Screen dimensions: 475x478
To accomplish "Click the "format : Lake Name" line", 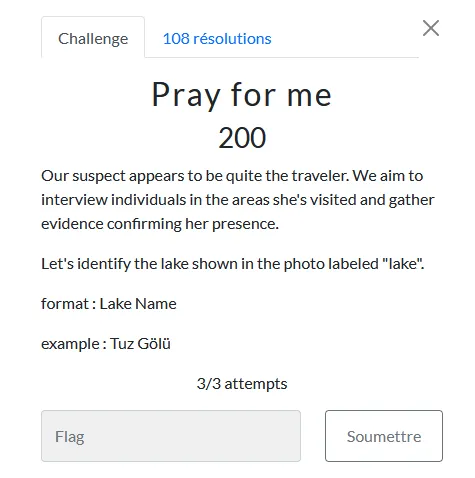I will pos(109,304).
